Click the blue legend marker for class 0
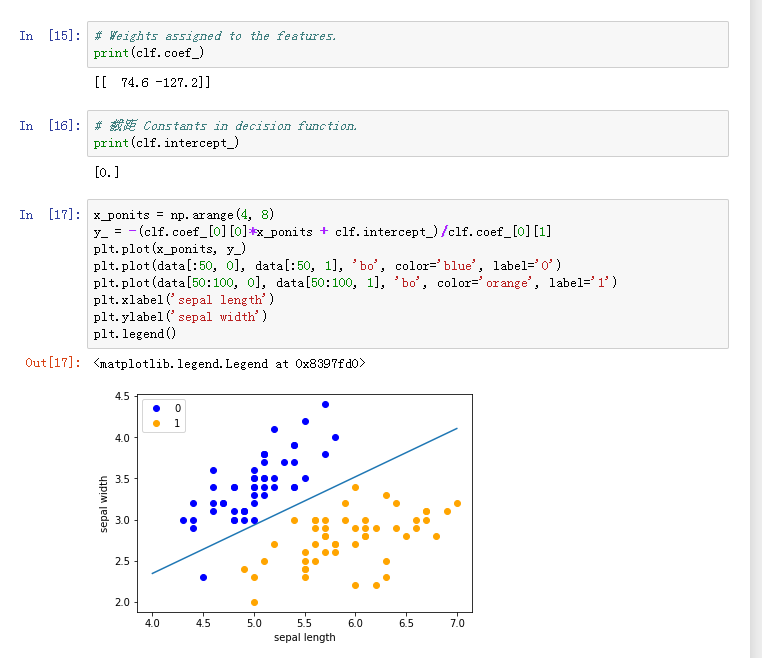This screenshot has width=762, height=658. pos(157,408)
